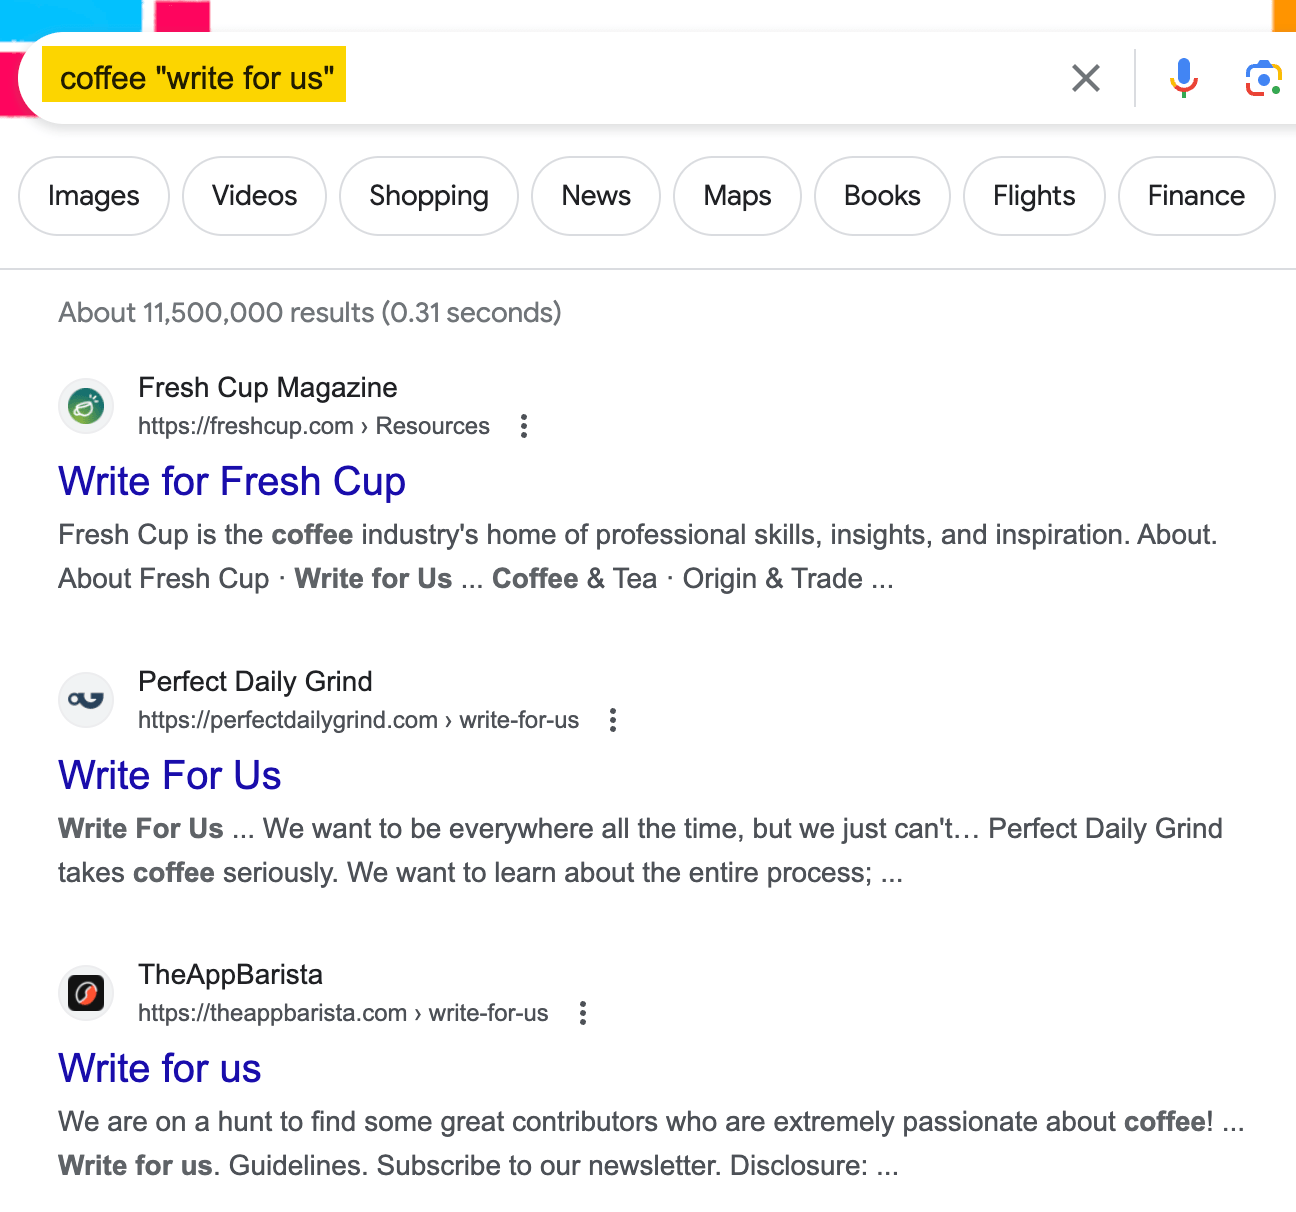Open the Finance filter
Viewport: 1296px width, 1212px height.
pos(1196,196)
